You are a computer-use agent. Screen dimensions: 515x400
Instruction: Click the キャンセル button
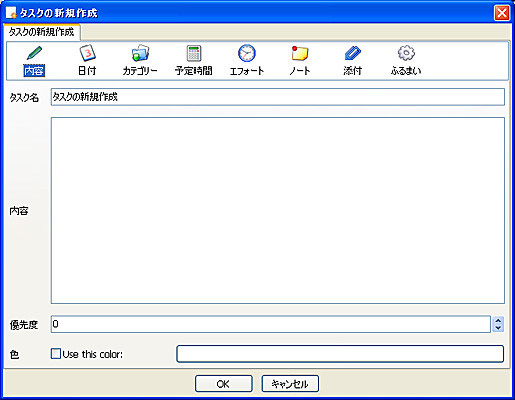290,384
